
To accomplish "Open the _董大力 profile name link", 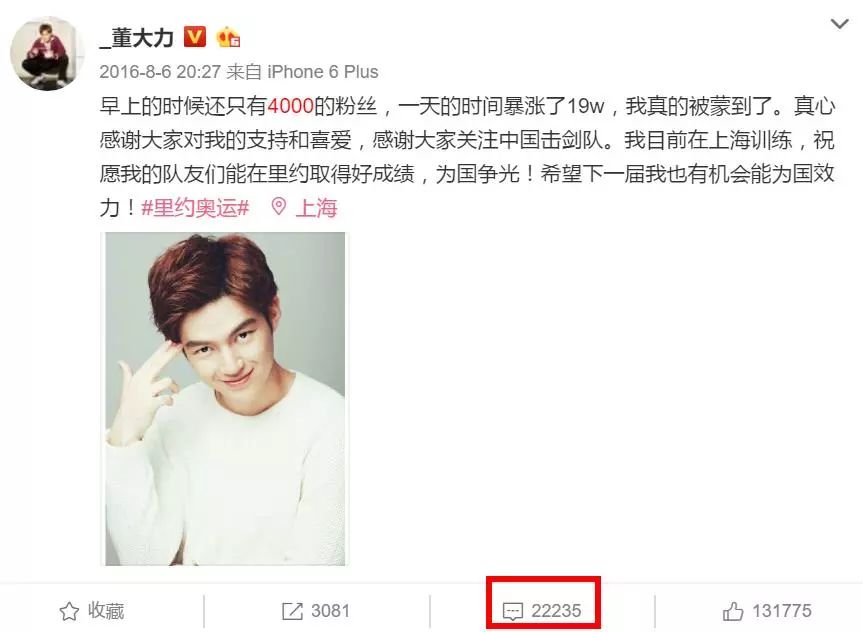I will pos(136,37).
